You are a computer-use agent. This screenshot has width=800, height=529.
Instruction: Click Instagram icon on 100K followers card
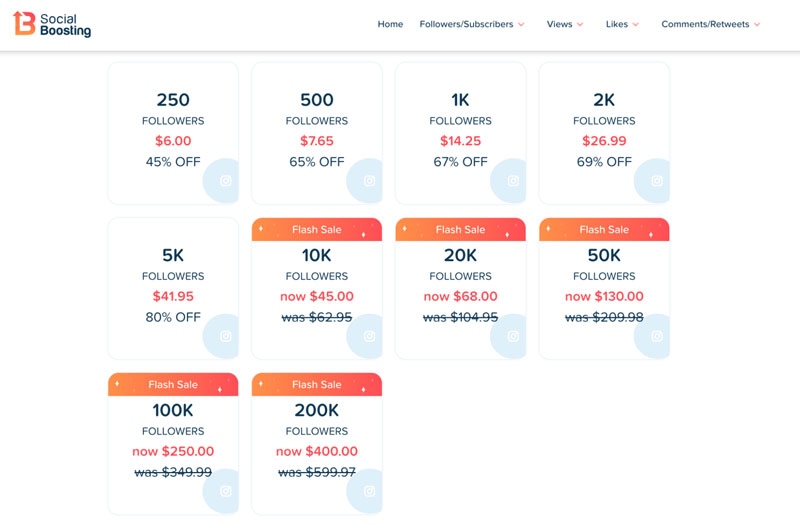coord(225,491)
